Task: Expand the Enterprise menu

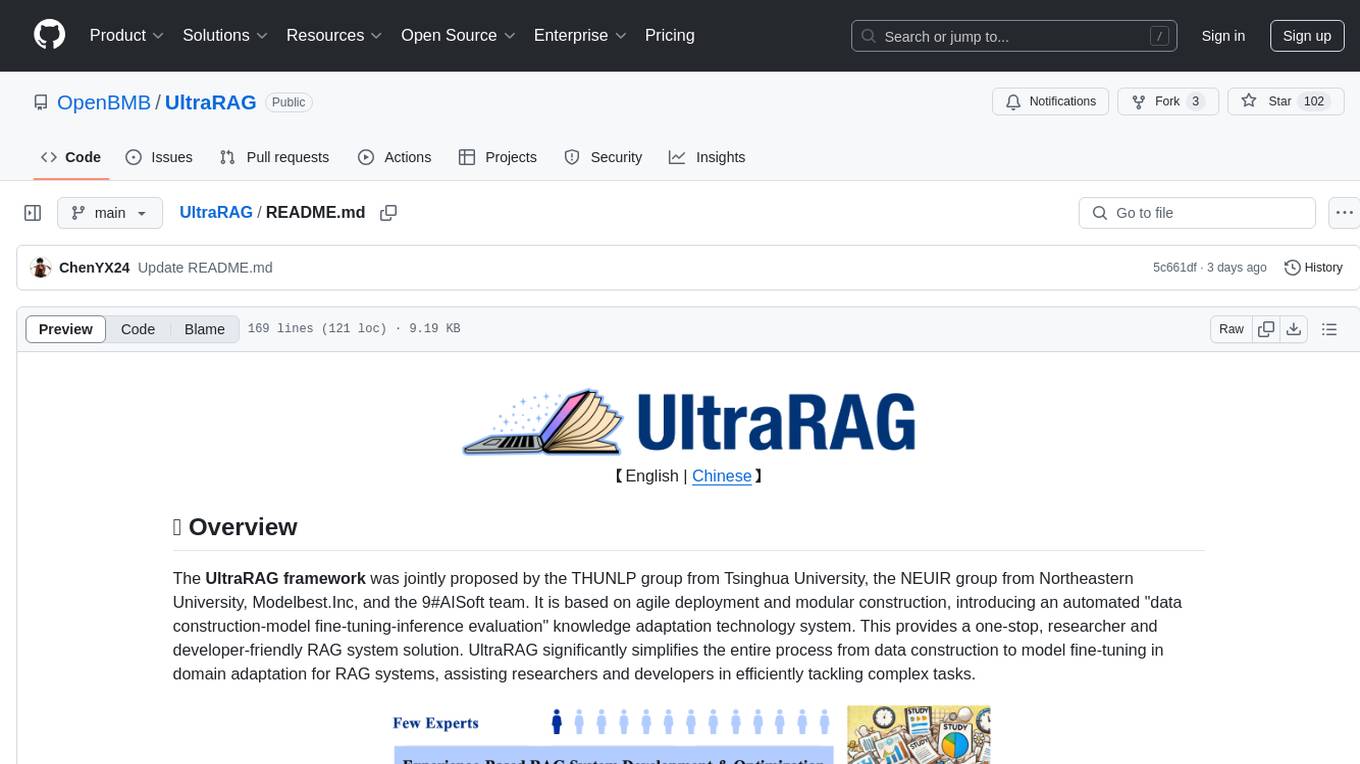Action: pyautogui.click(x=580, y=35)
